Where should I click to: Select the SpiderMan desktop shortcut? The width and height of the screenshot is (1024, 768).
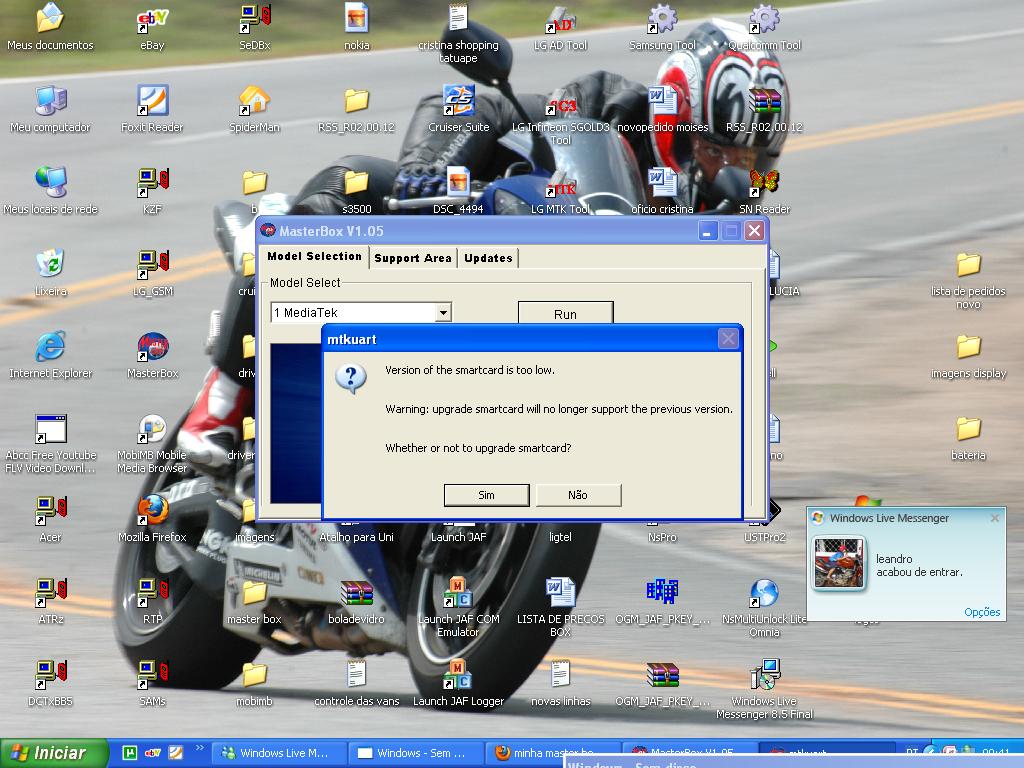[255, 109]
